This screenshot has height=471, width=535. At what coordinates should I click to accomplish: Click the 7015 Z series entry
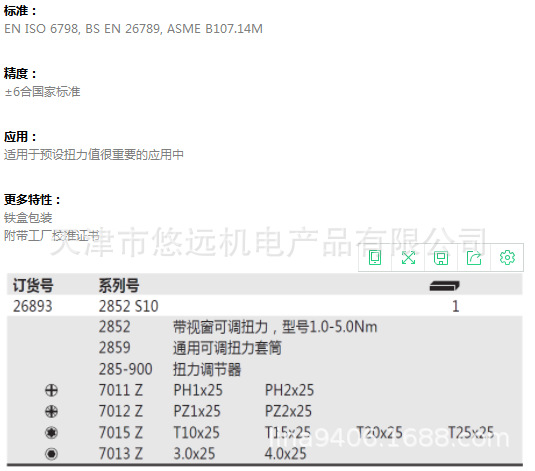click(121, 433)
